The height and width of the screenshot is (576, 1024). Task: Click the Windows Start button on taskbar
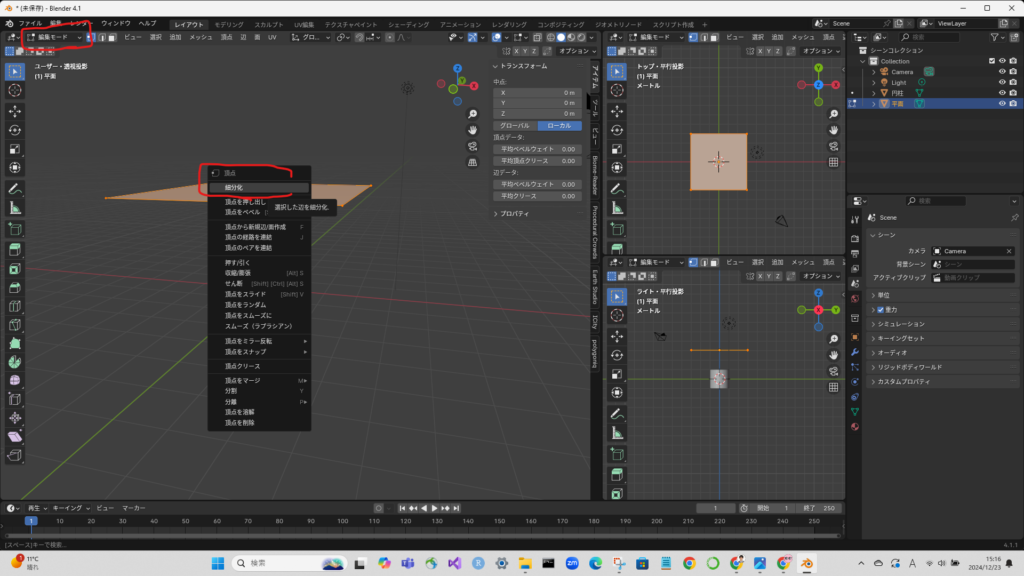tap(217, 563)
